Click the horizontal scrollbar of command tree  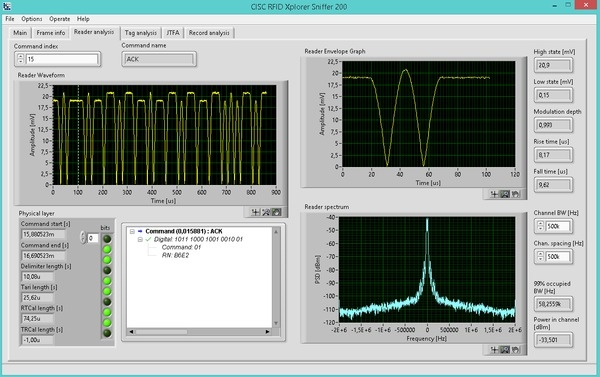(x=199, y=332)
